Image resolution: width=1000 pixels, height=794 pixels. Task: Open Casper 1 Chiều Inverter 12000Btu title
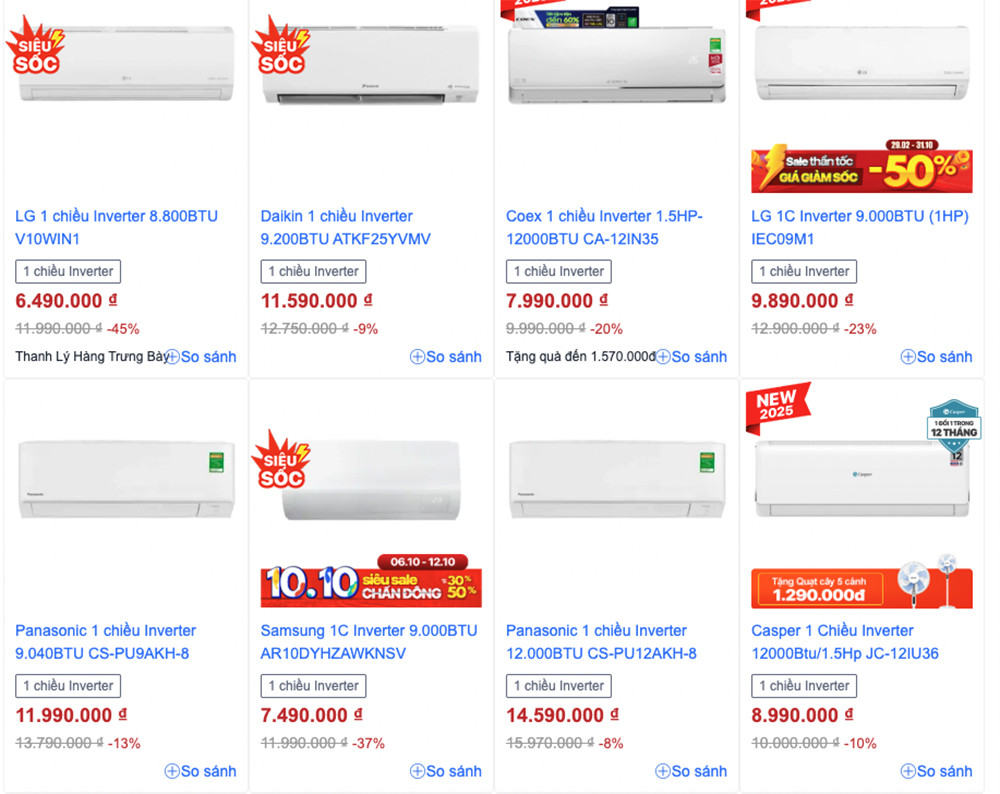845,642
